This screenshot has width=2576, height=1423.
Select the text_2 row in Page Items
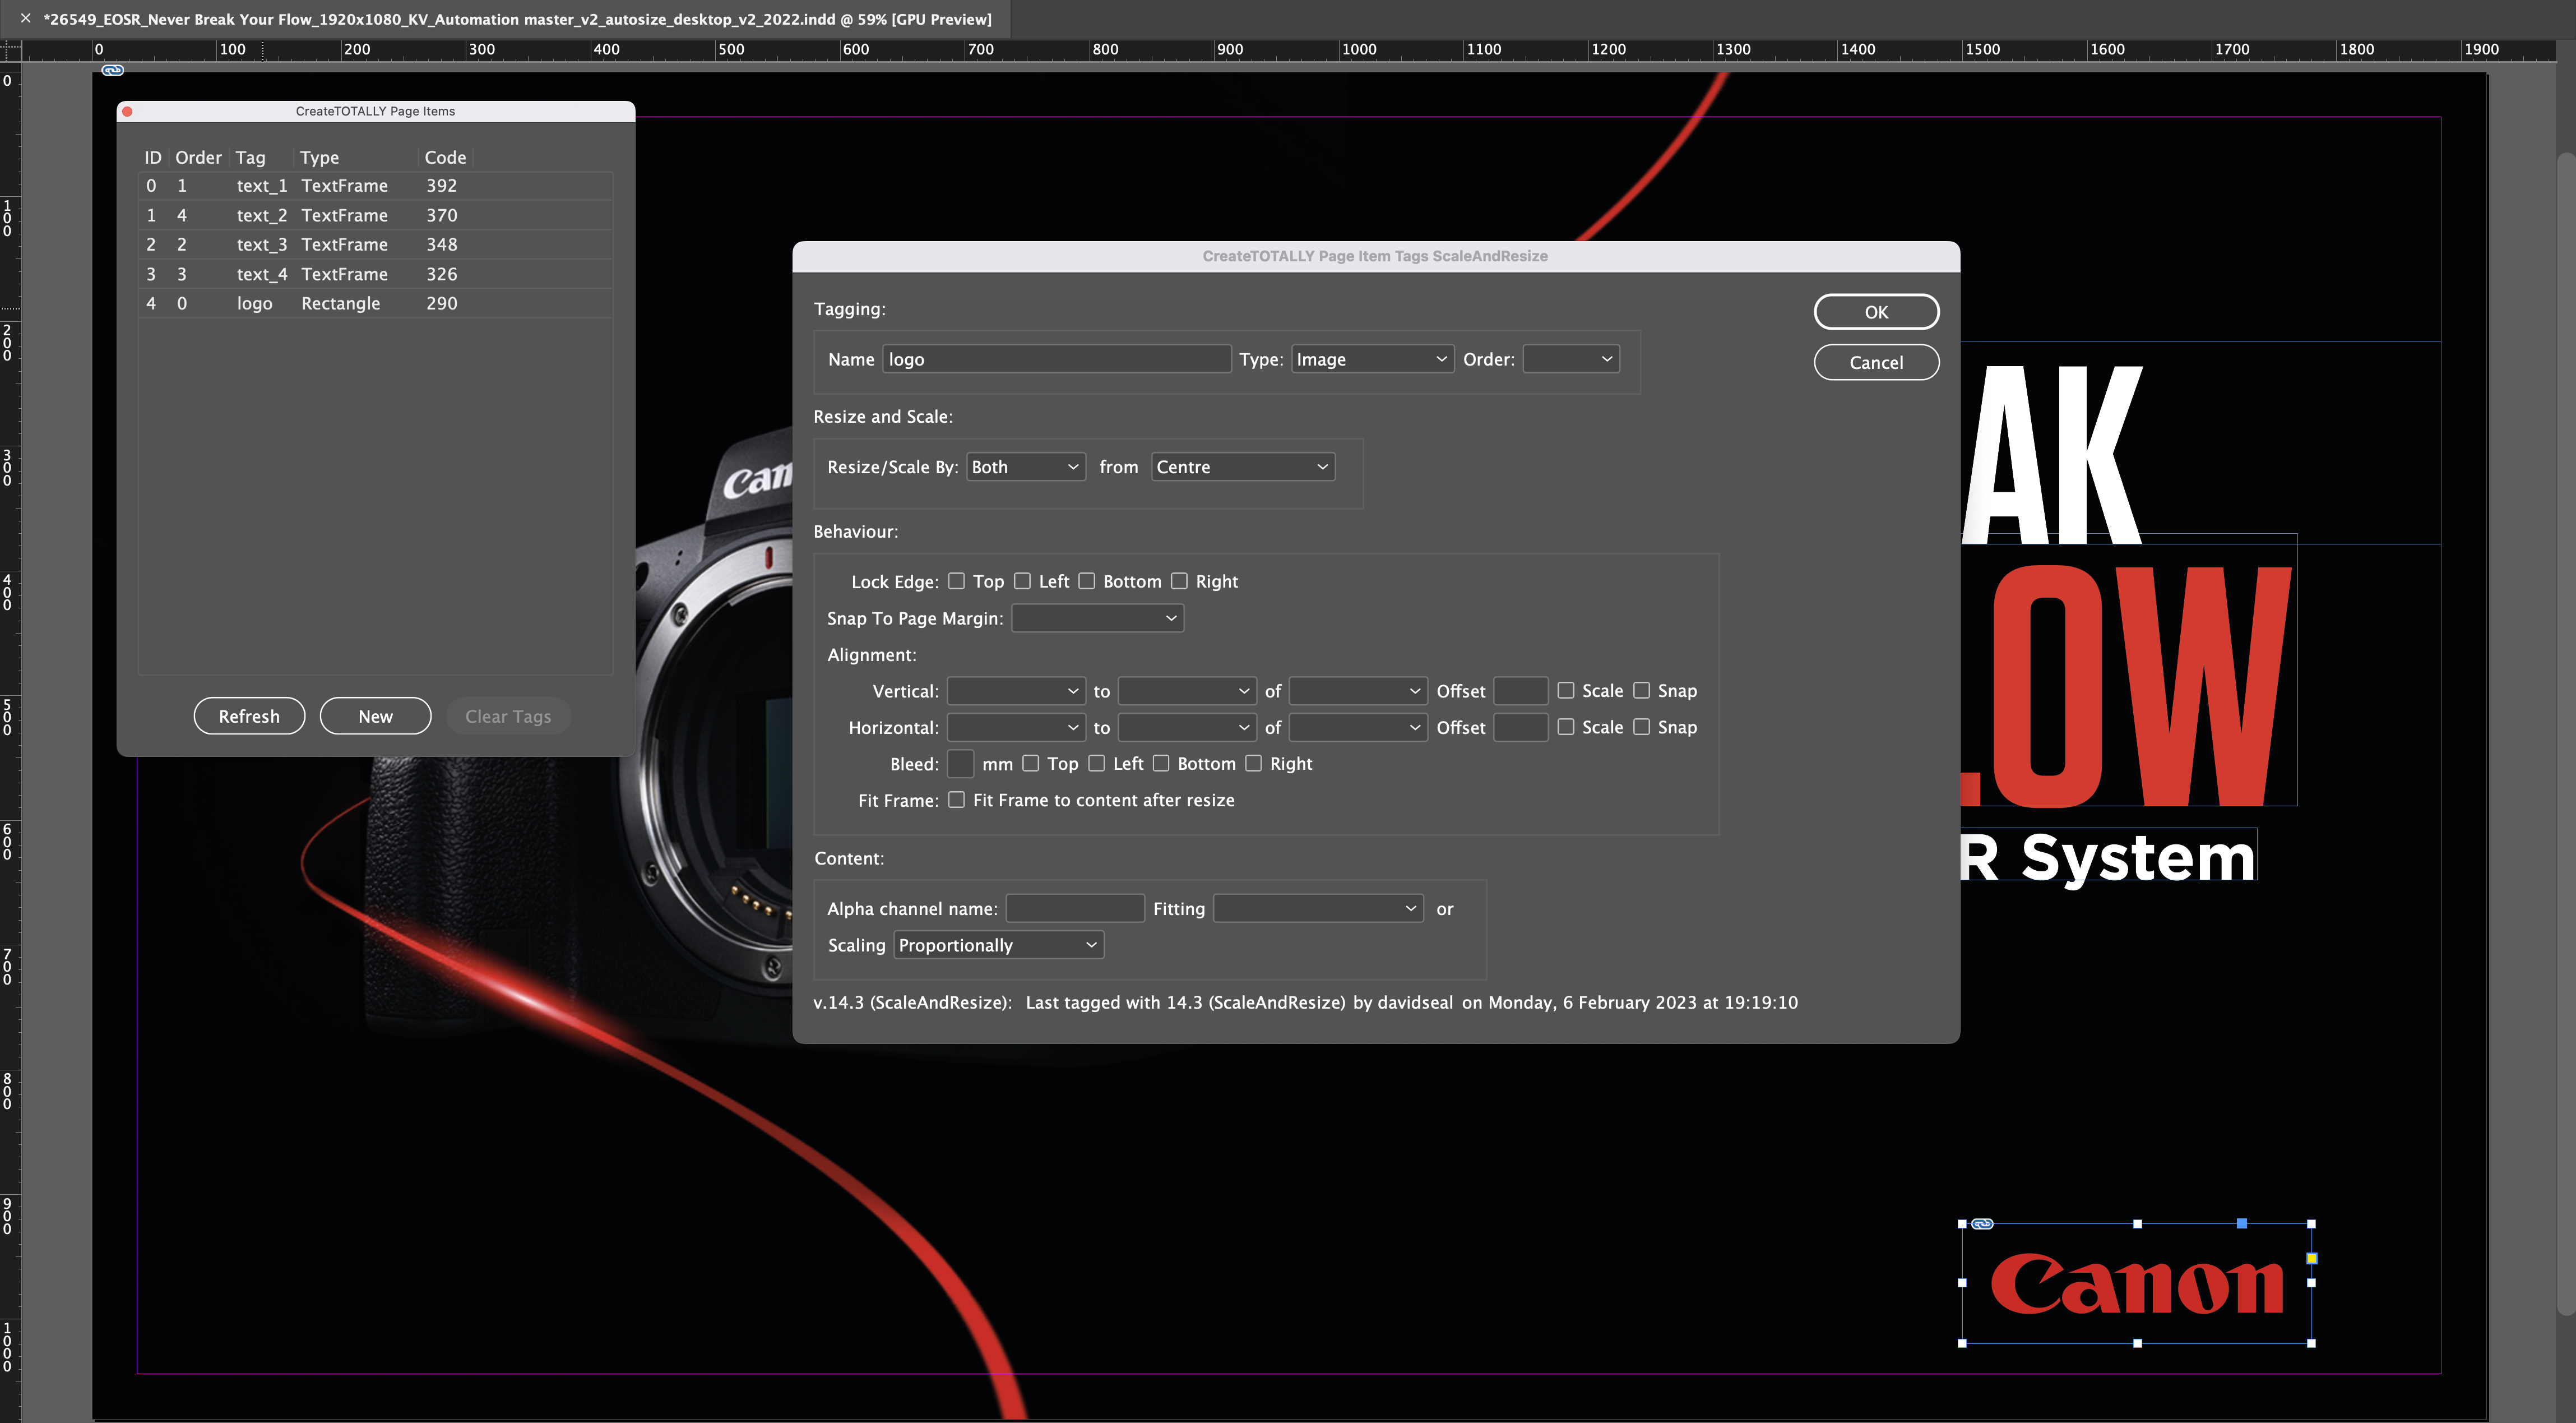[375, 215]
